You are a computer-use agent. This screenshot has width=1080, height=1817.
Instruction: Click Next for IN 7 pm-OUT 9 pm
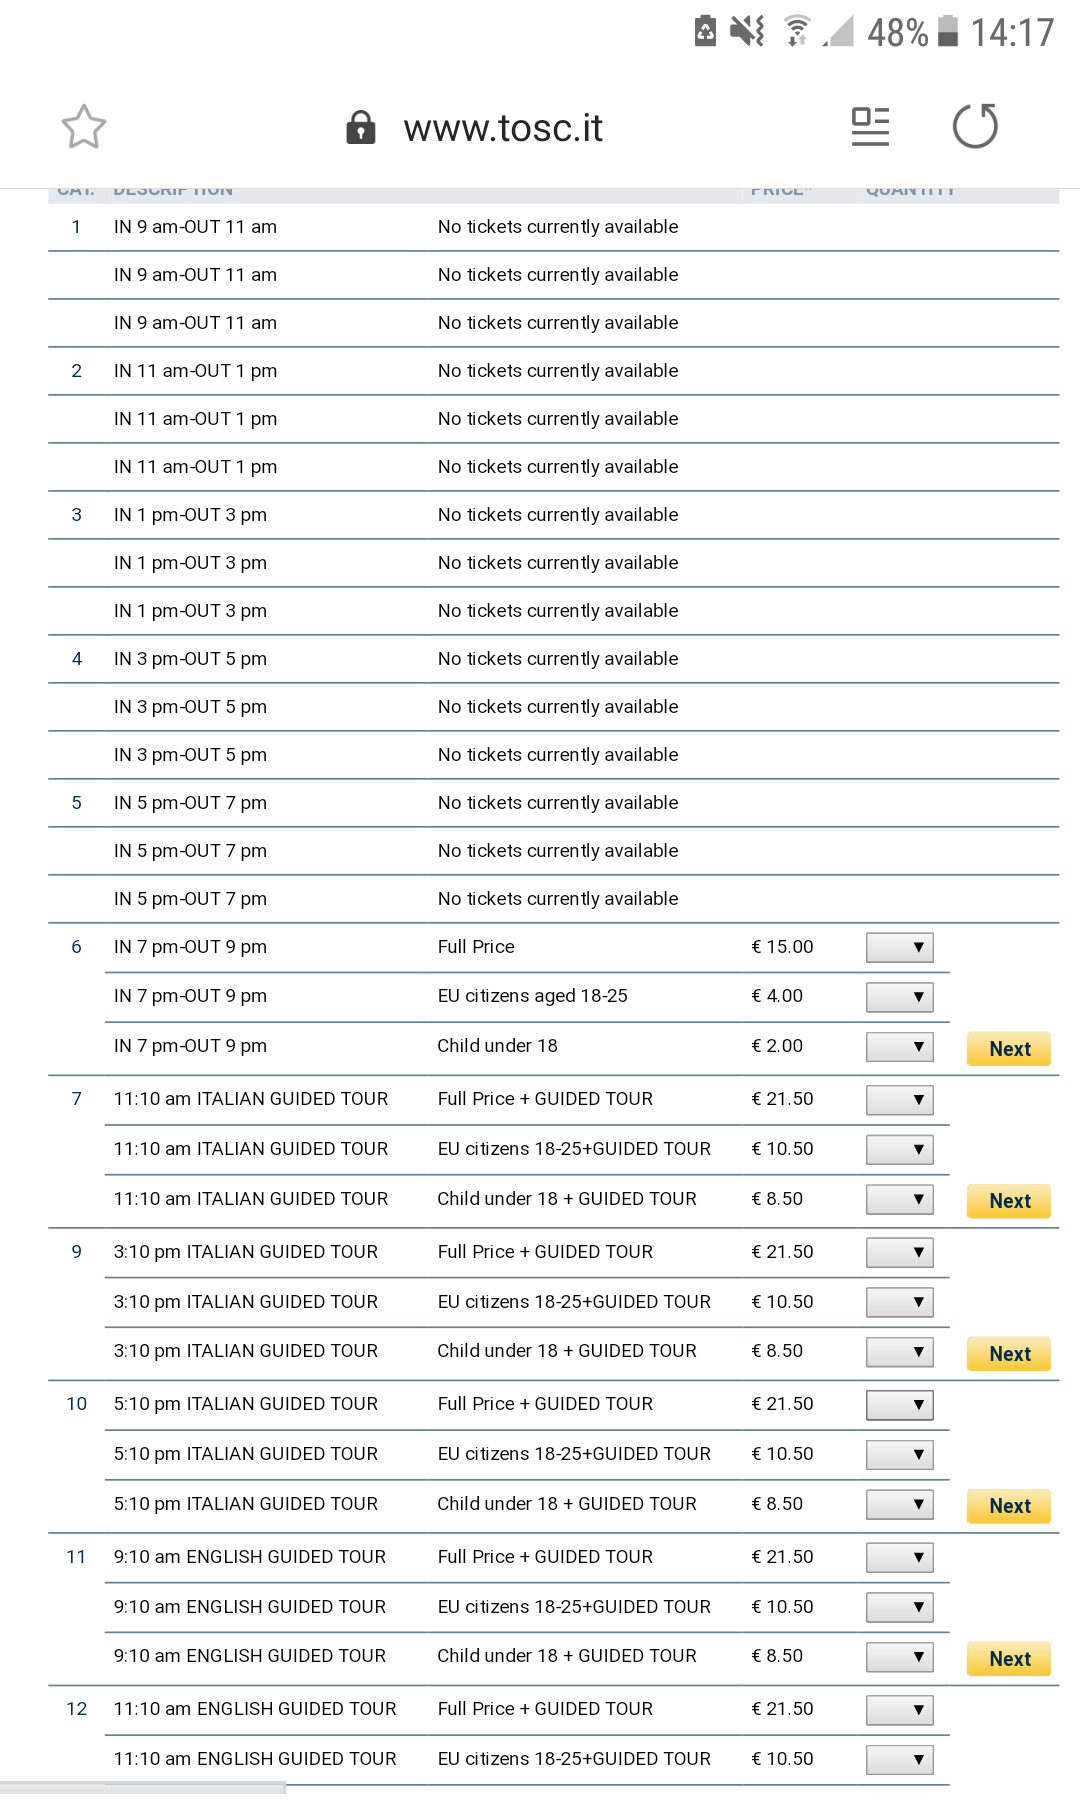(x=1009, y=1049)
